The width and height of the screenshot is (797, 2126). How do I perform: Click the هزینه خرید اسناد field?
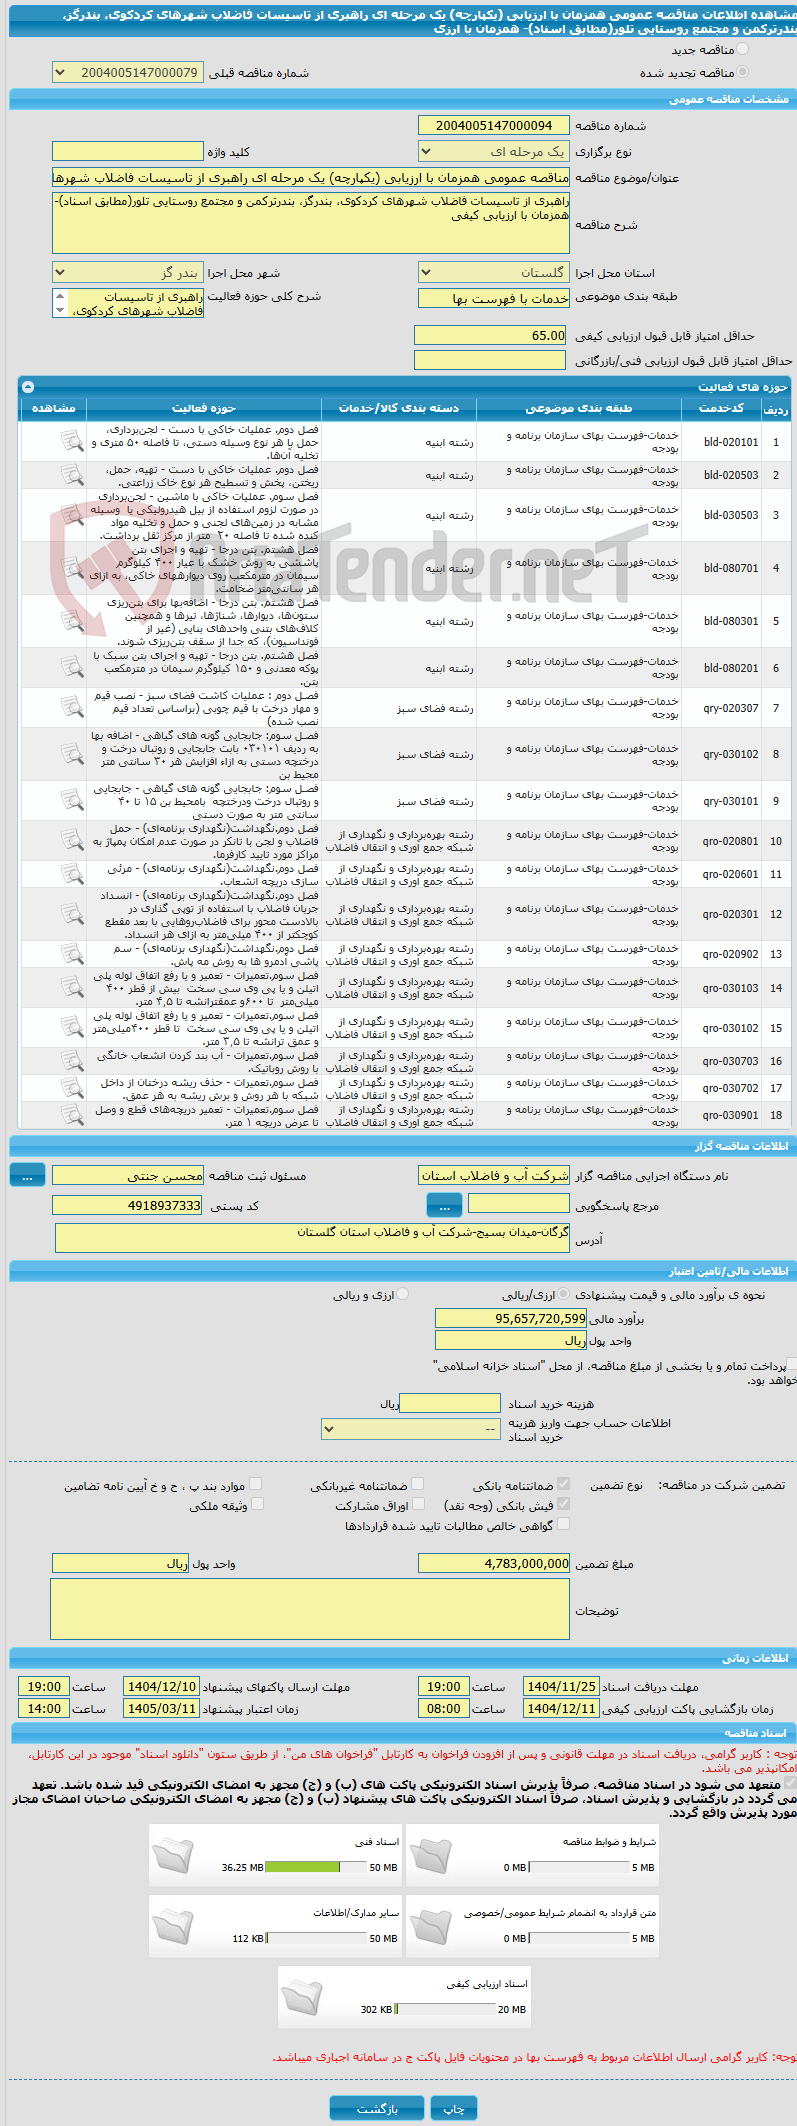[450, 1403]
